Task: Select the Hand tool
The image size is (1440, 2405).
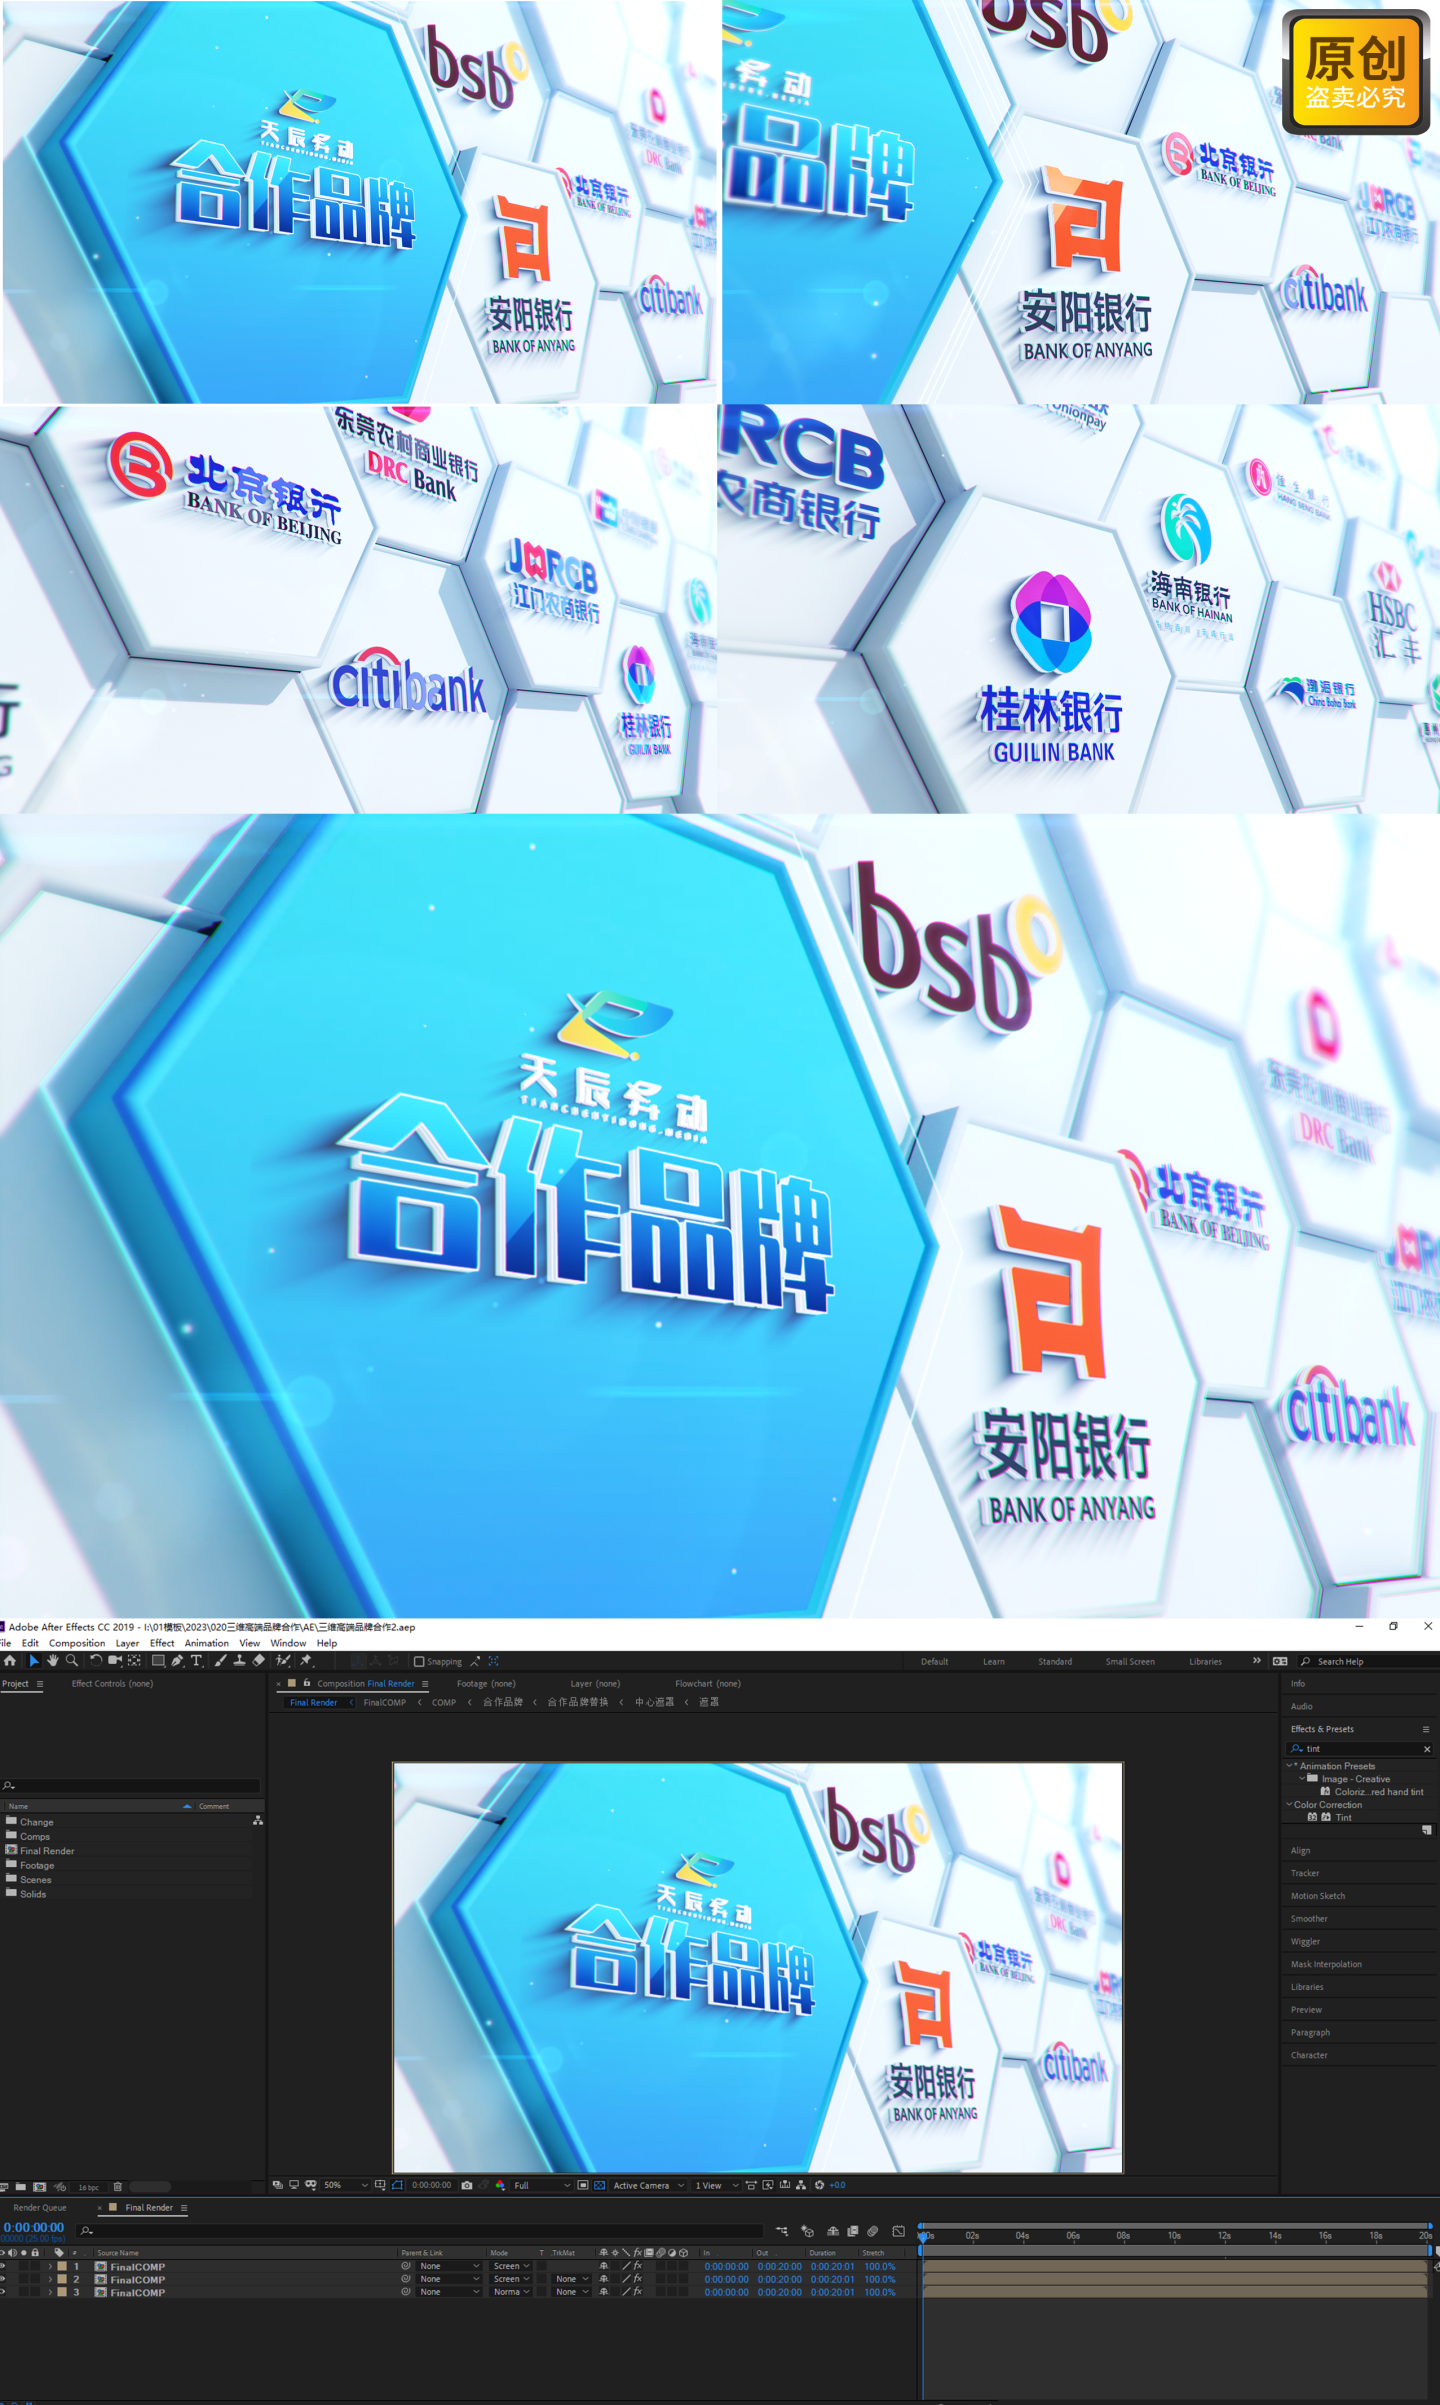Action: 52,1661
